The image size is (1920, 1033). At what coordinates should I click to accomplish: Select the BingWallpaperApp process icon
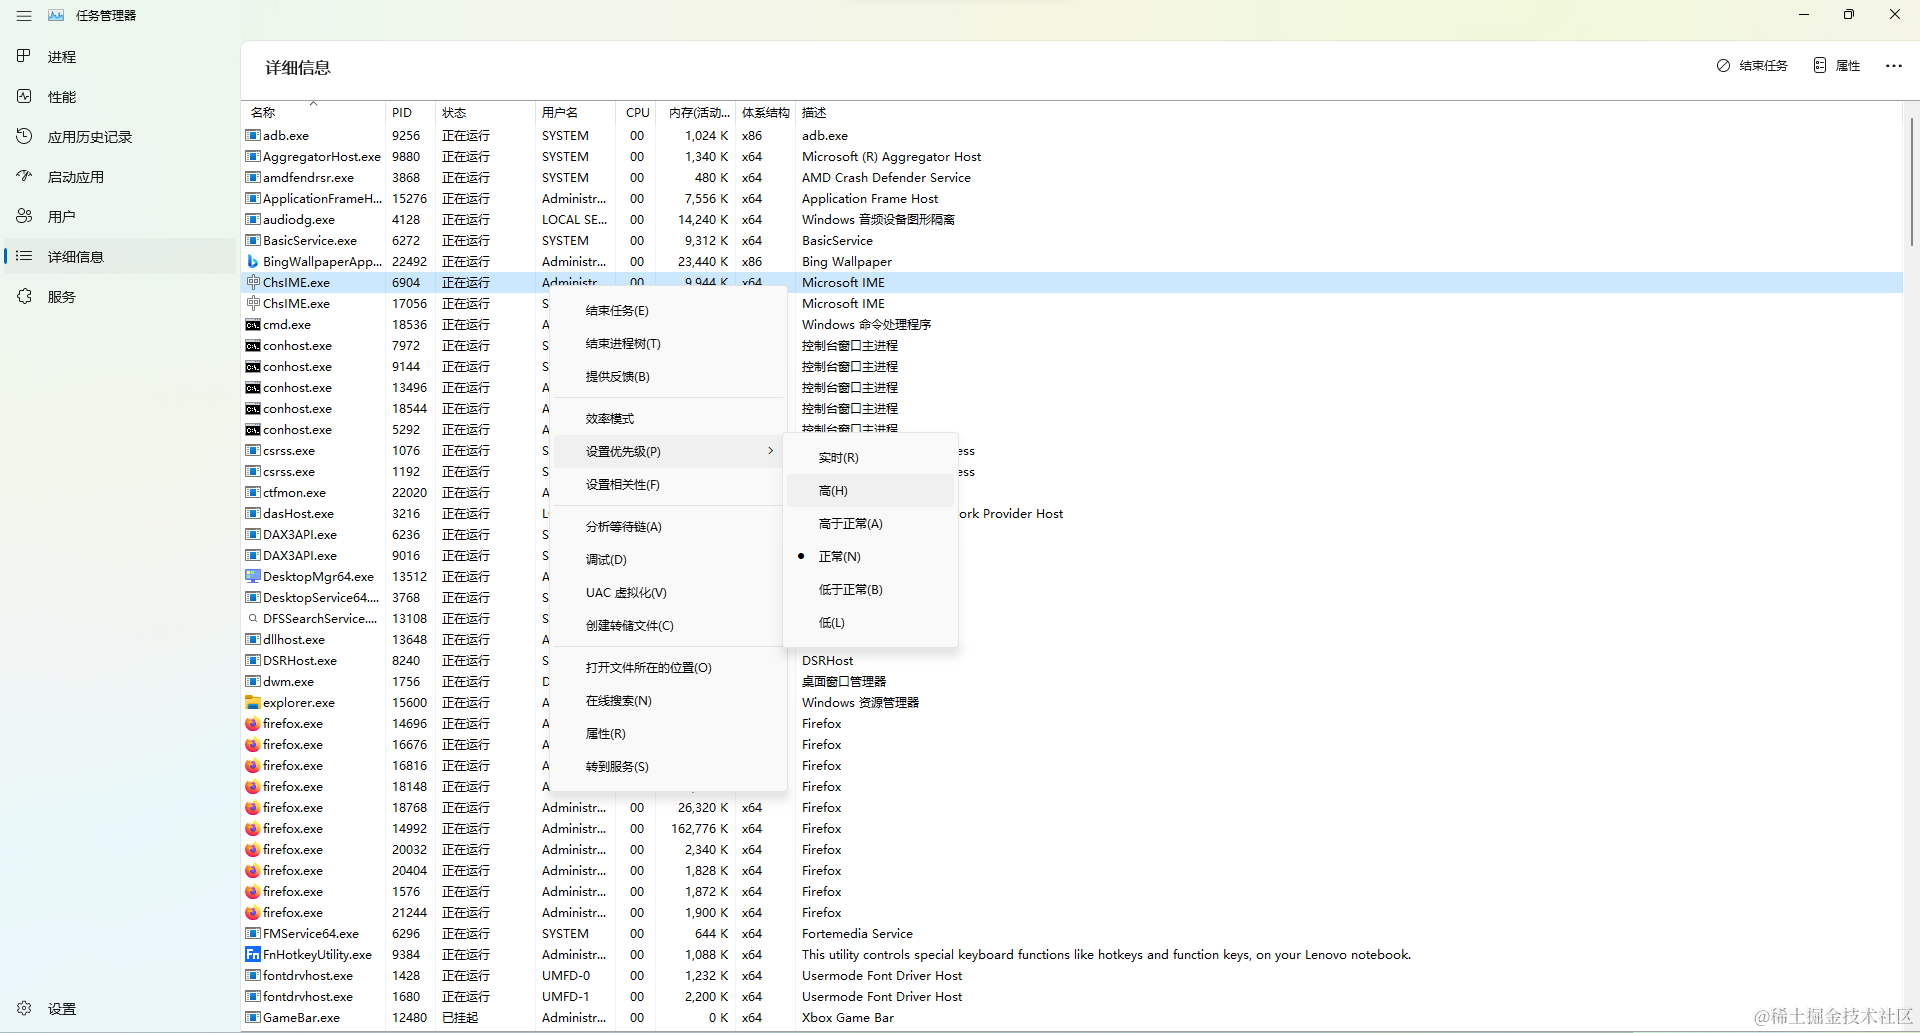pos(253,262)
